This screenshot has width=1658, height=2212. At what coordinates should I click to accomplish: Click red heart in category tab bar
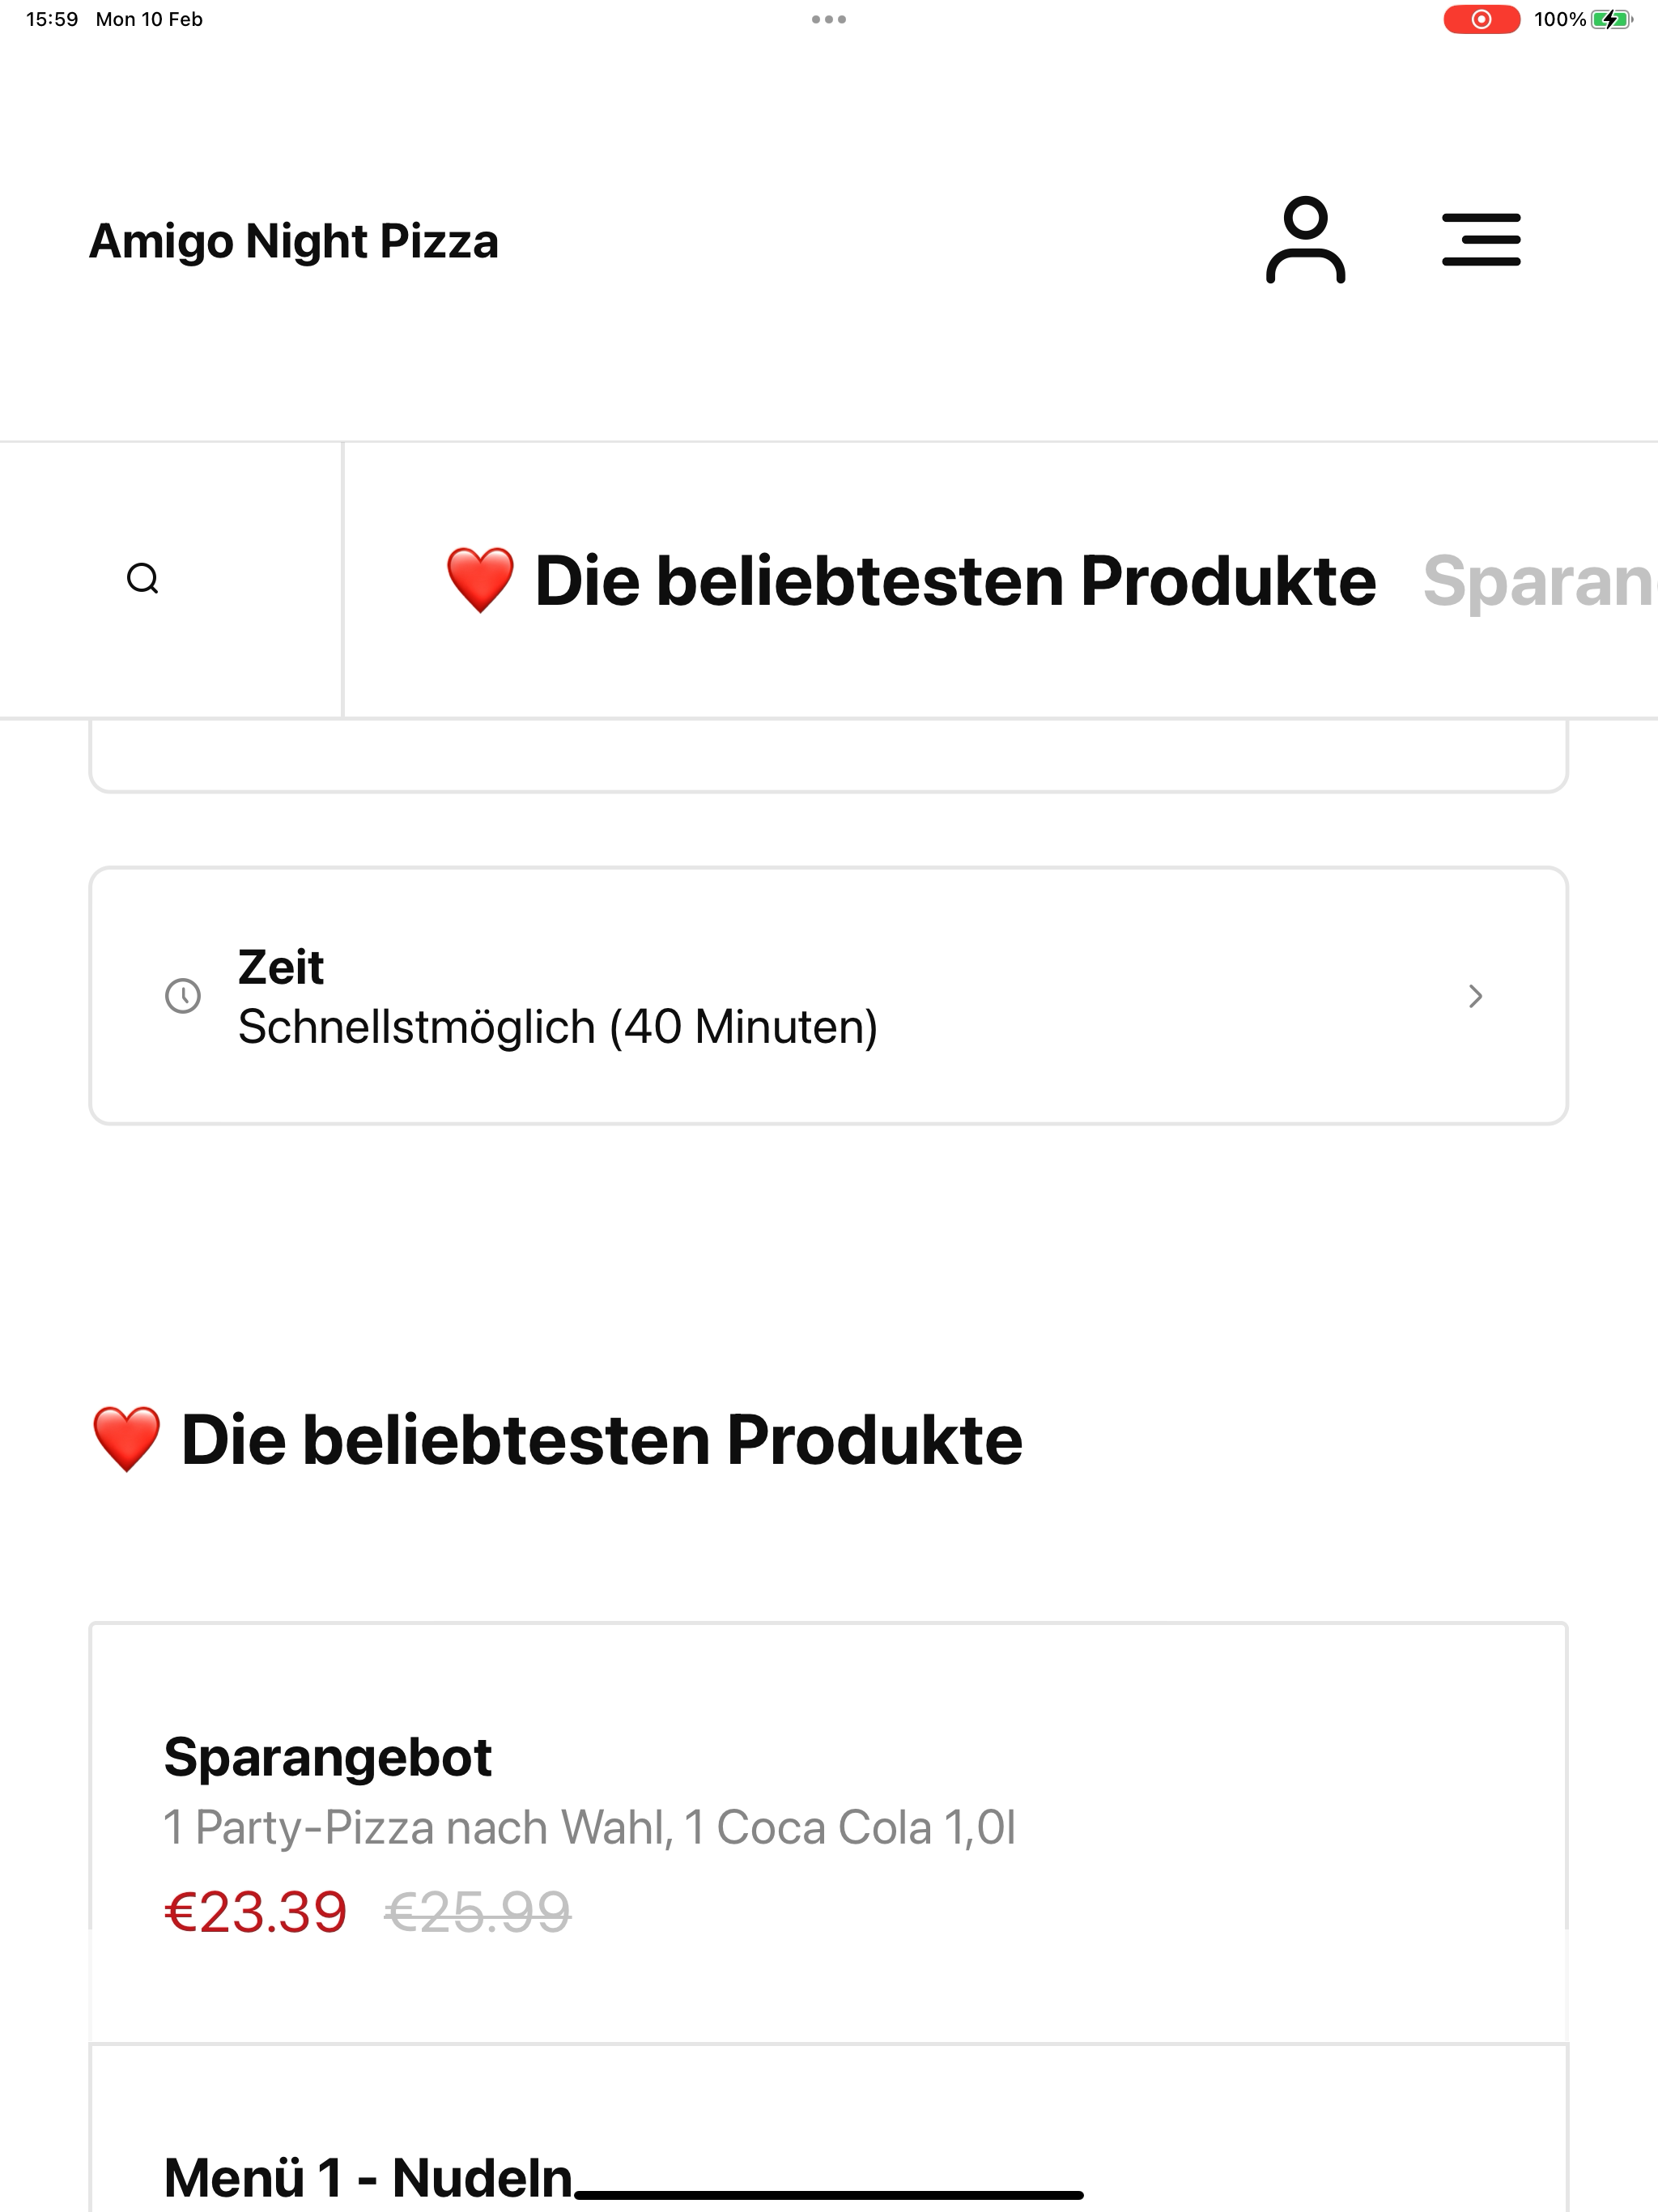[x=480, y=580]
